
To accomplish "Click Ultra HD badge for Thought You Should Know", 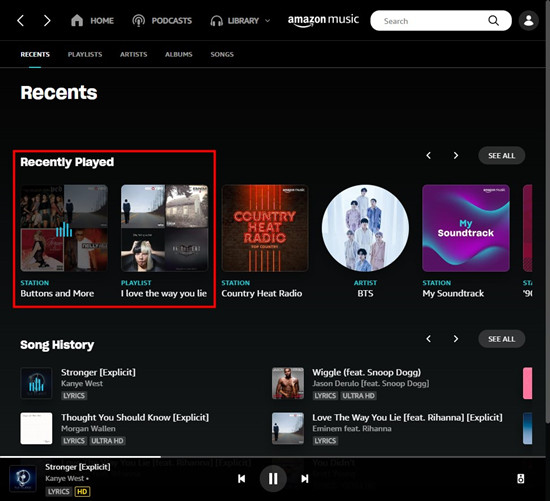I will point(107,441).
